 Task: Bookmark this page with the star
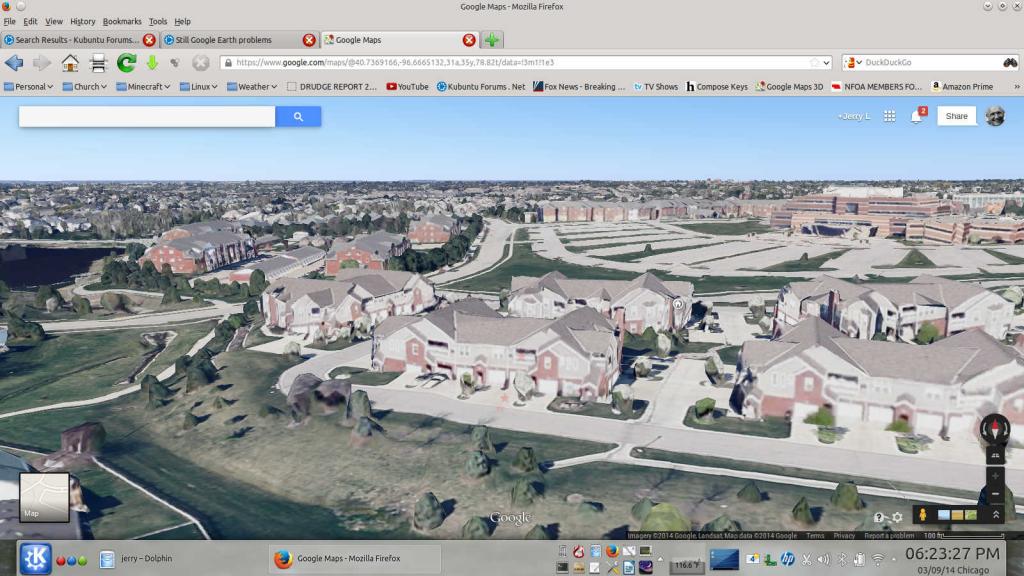[813, 62]
